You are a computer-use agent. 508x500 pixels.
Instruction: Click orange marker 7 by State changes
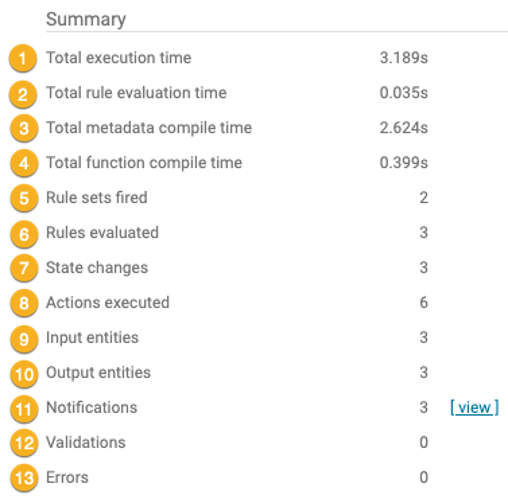point(24,268)
